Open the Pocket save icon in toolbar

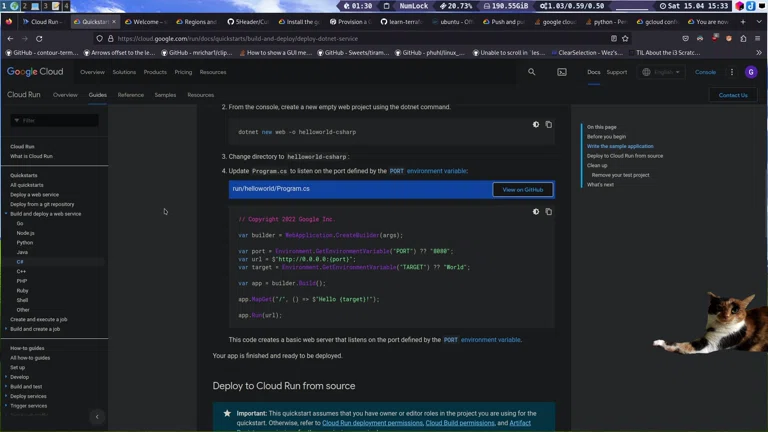685,38
